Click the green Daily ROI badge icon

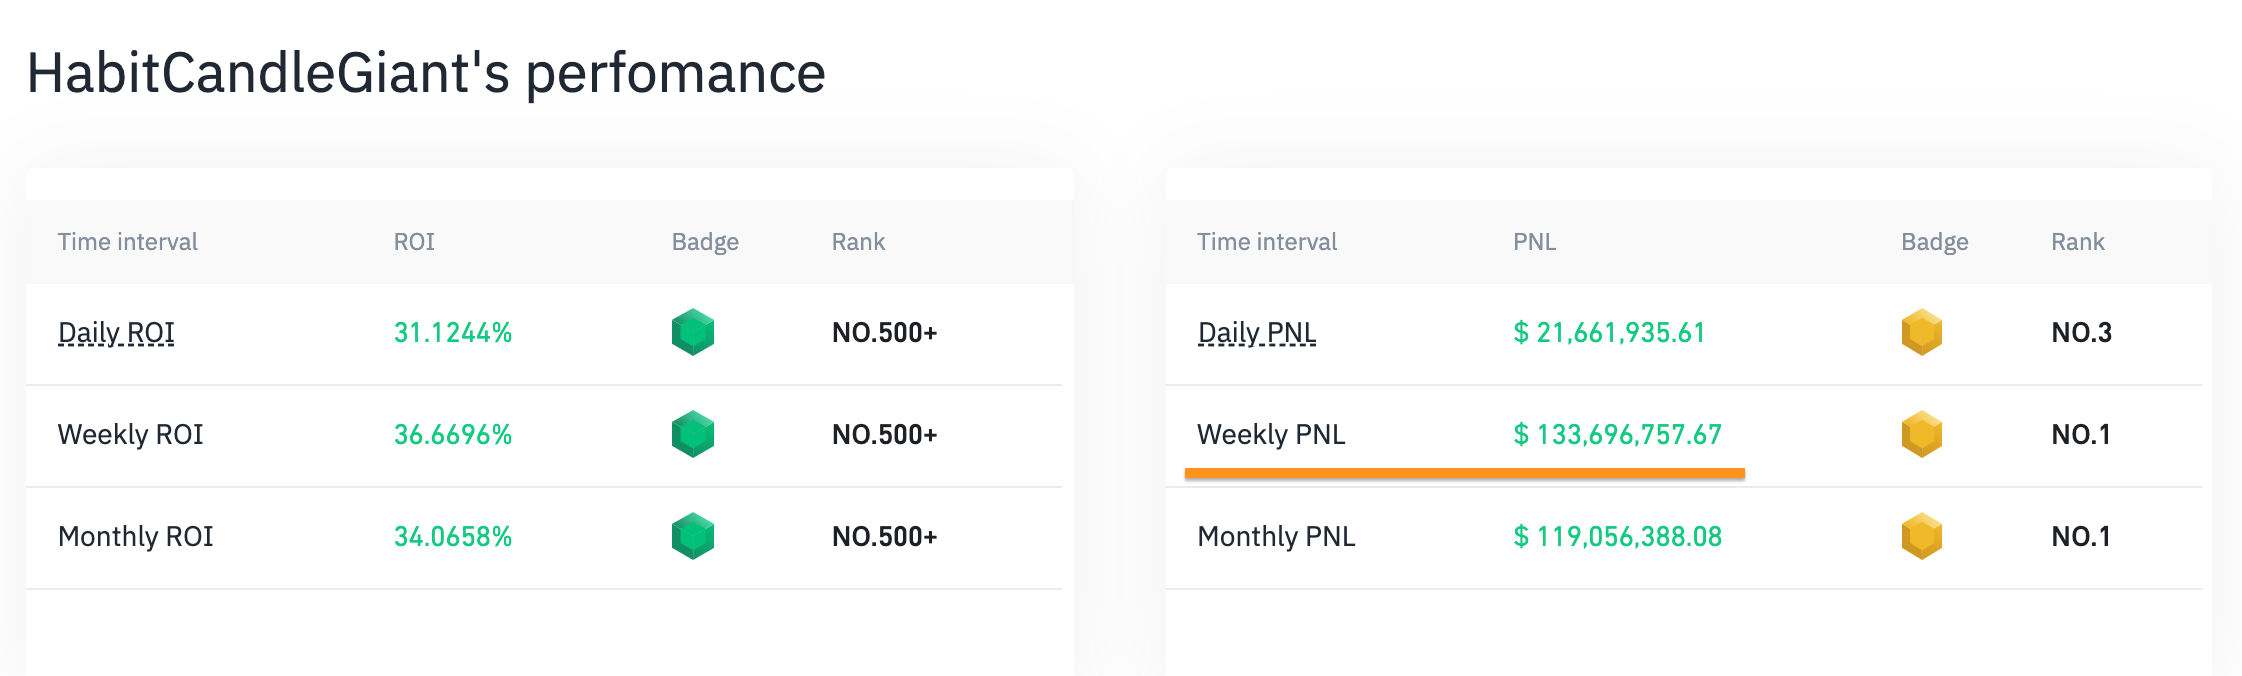pos(692,332)
